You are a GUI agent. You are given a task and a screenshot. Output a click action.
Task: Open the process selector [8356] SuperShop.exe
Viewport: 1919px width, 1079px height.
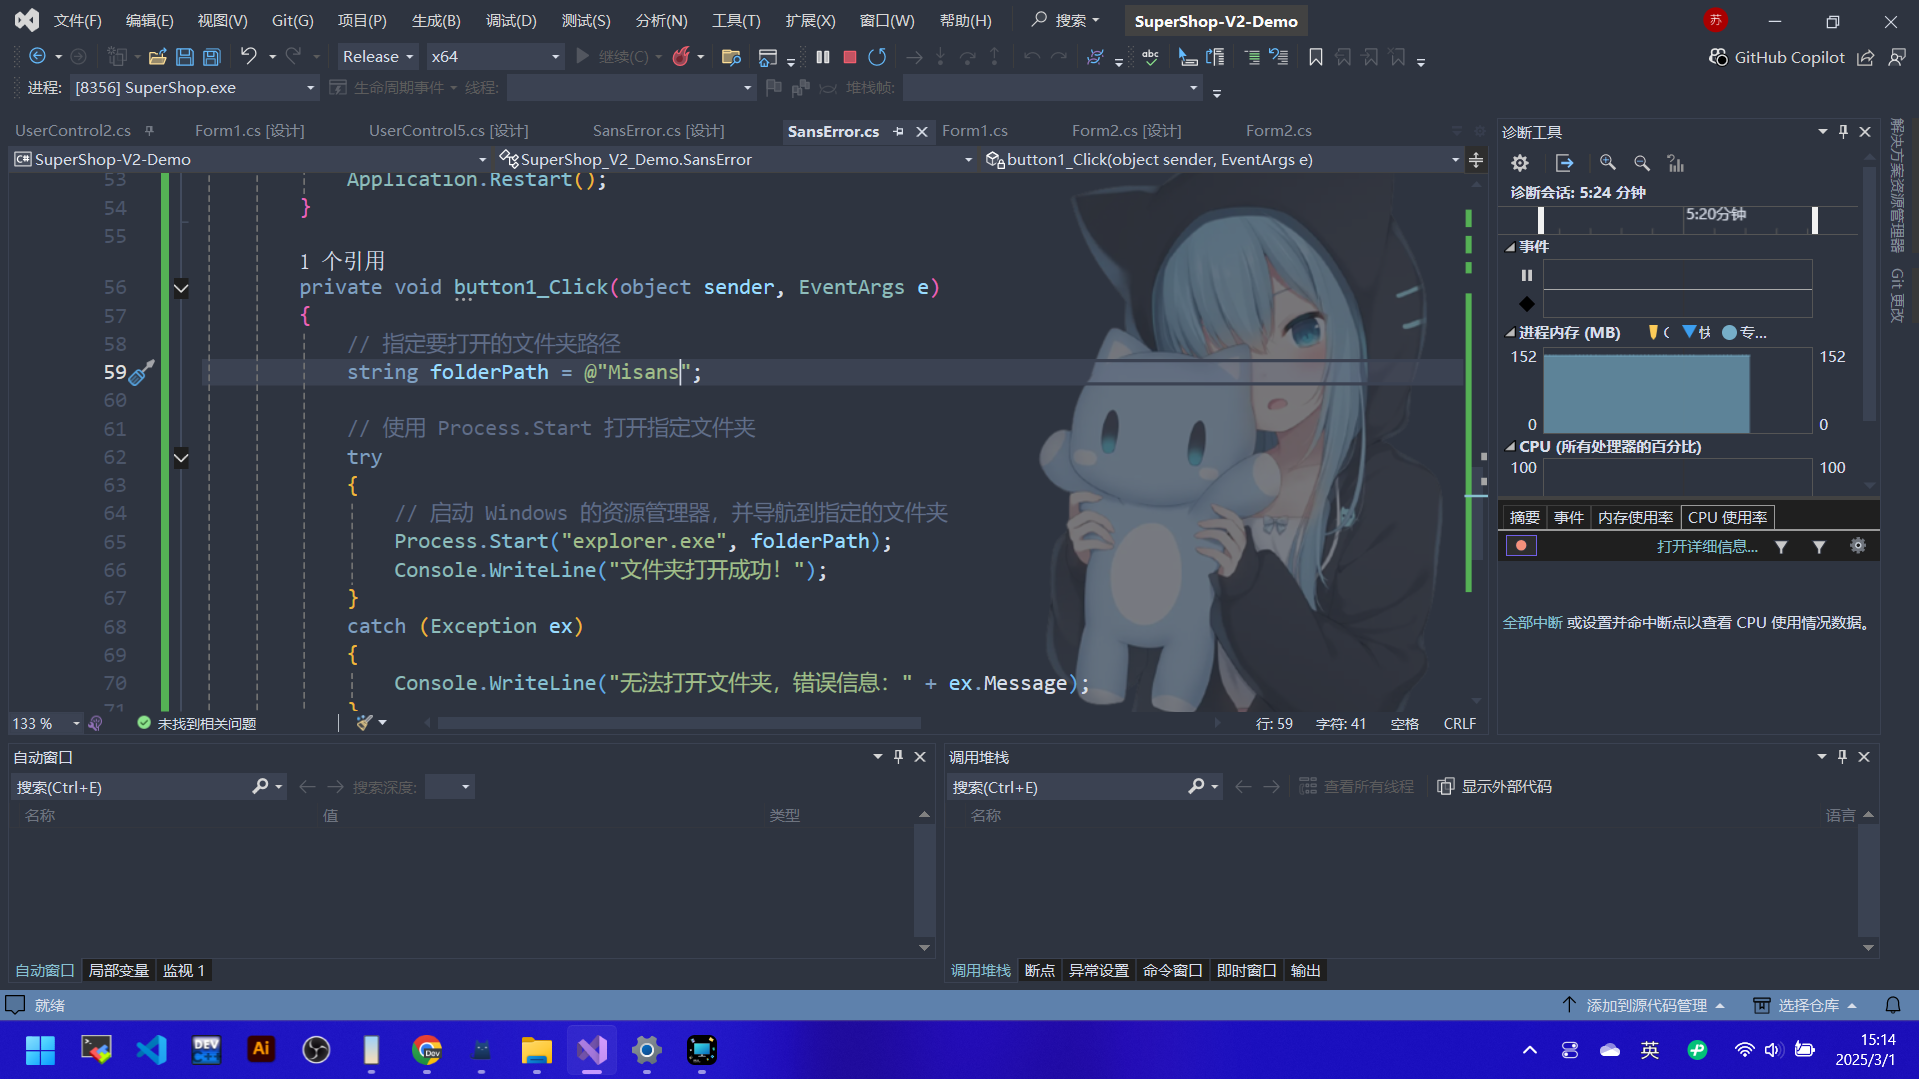tap(195, 88)
